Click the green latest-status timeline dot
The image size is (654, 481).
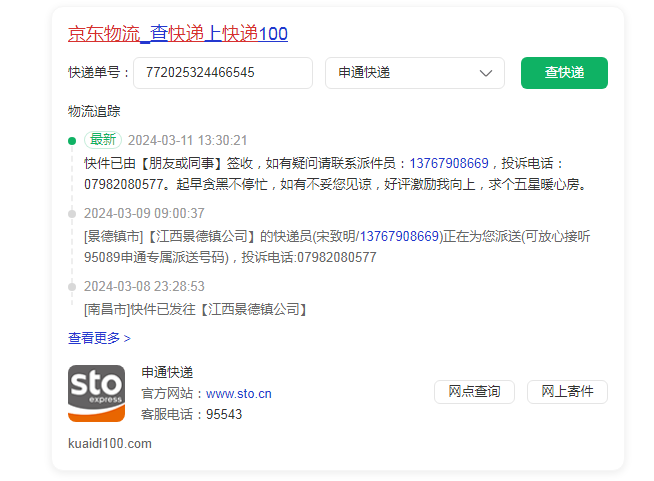pyautogui.click(x=72, y=141)
